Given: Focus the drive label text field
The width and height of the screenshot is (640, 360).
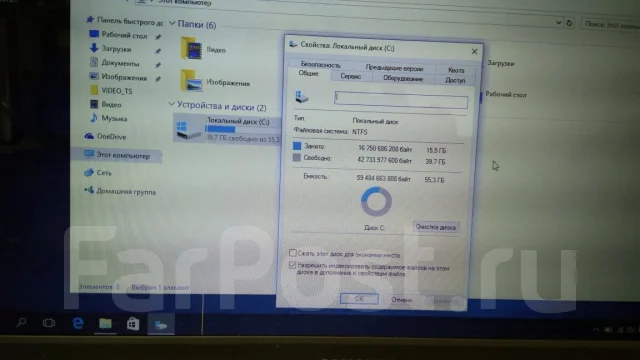Looking at the screenshot, I should click(401, 99).
